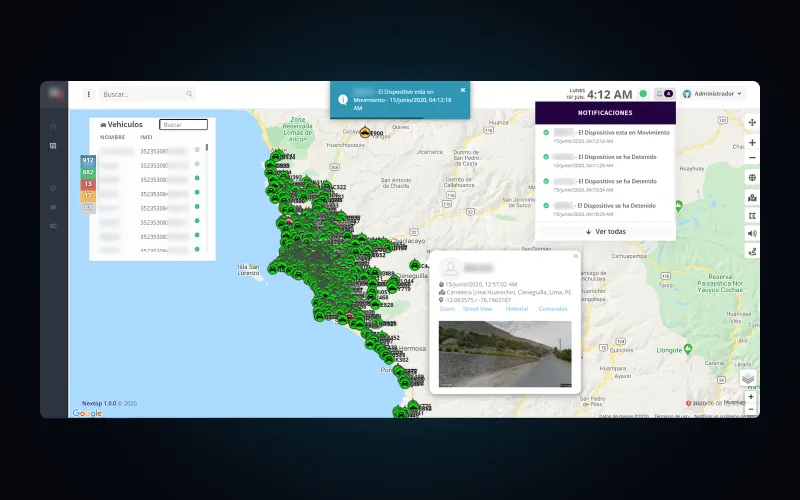Open the cube icon in the left sidebar
Image resolution: width=800 pixels, height=500 pixels.
(53, 188)
